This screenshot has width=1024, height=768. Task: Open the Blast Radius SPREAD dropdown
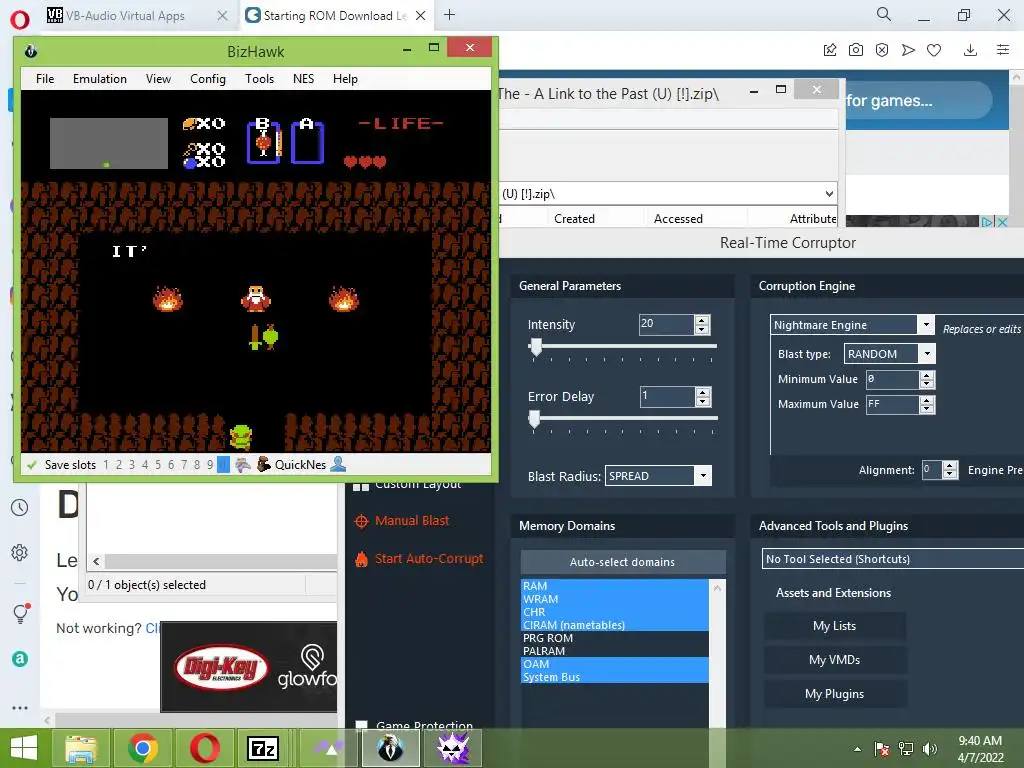click(x=703, y=476)
